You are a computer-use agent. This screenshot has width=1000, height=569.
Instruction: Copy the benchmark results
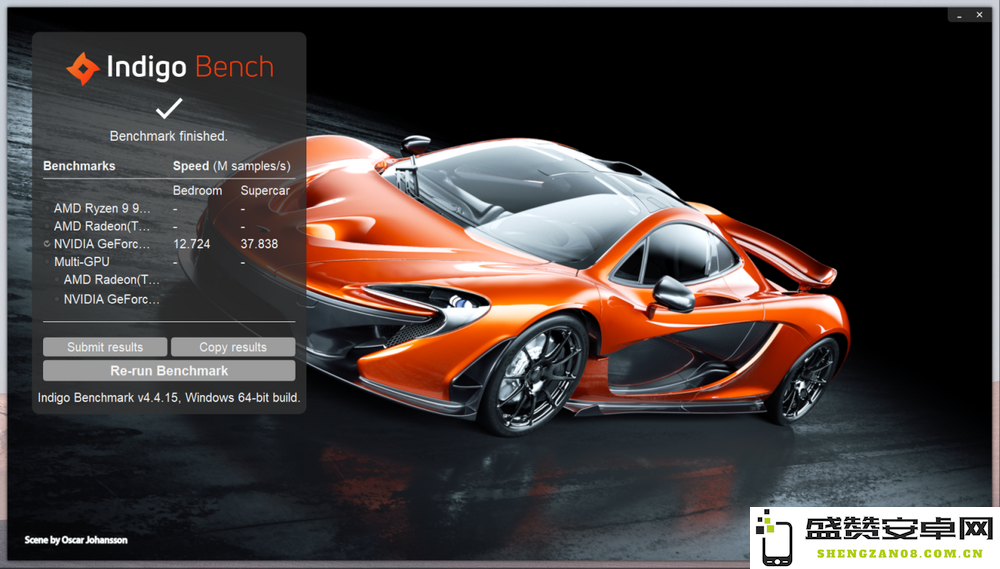(233, 347)
